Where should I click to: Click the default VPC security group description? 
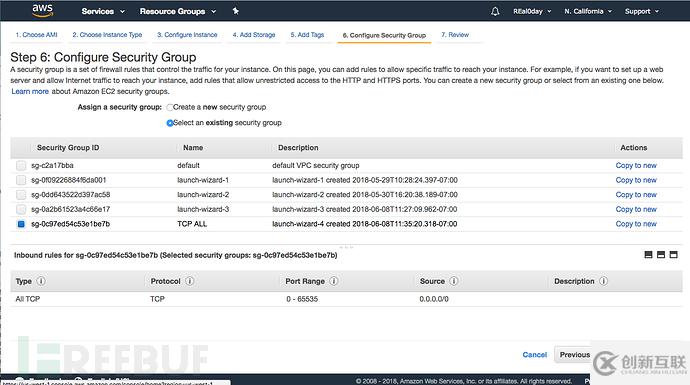tap(316, 165)
